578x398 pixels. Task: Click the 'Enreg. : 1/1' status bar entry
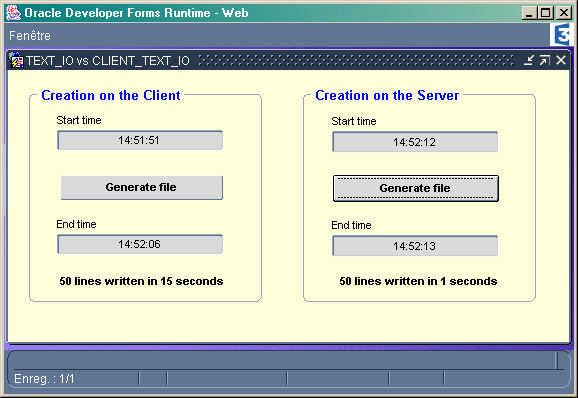pos(44,378)
